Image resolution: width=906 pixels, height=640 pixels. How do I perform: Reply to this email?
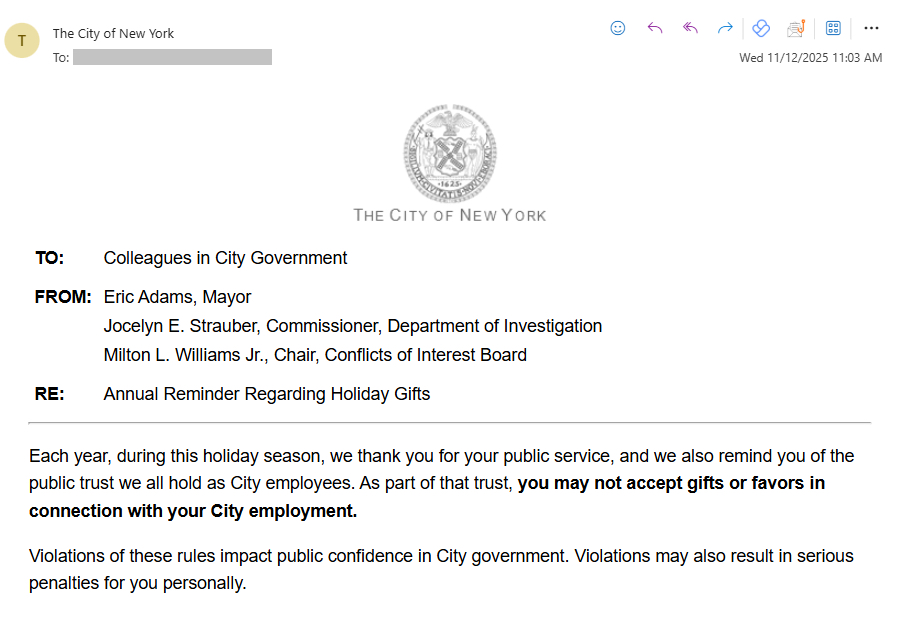(655, 28)
